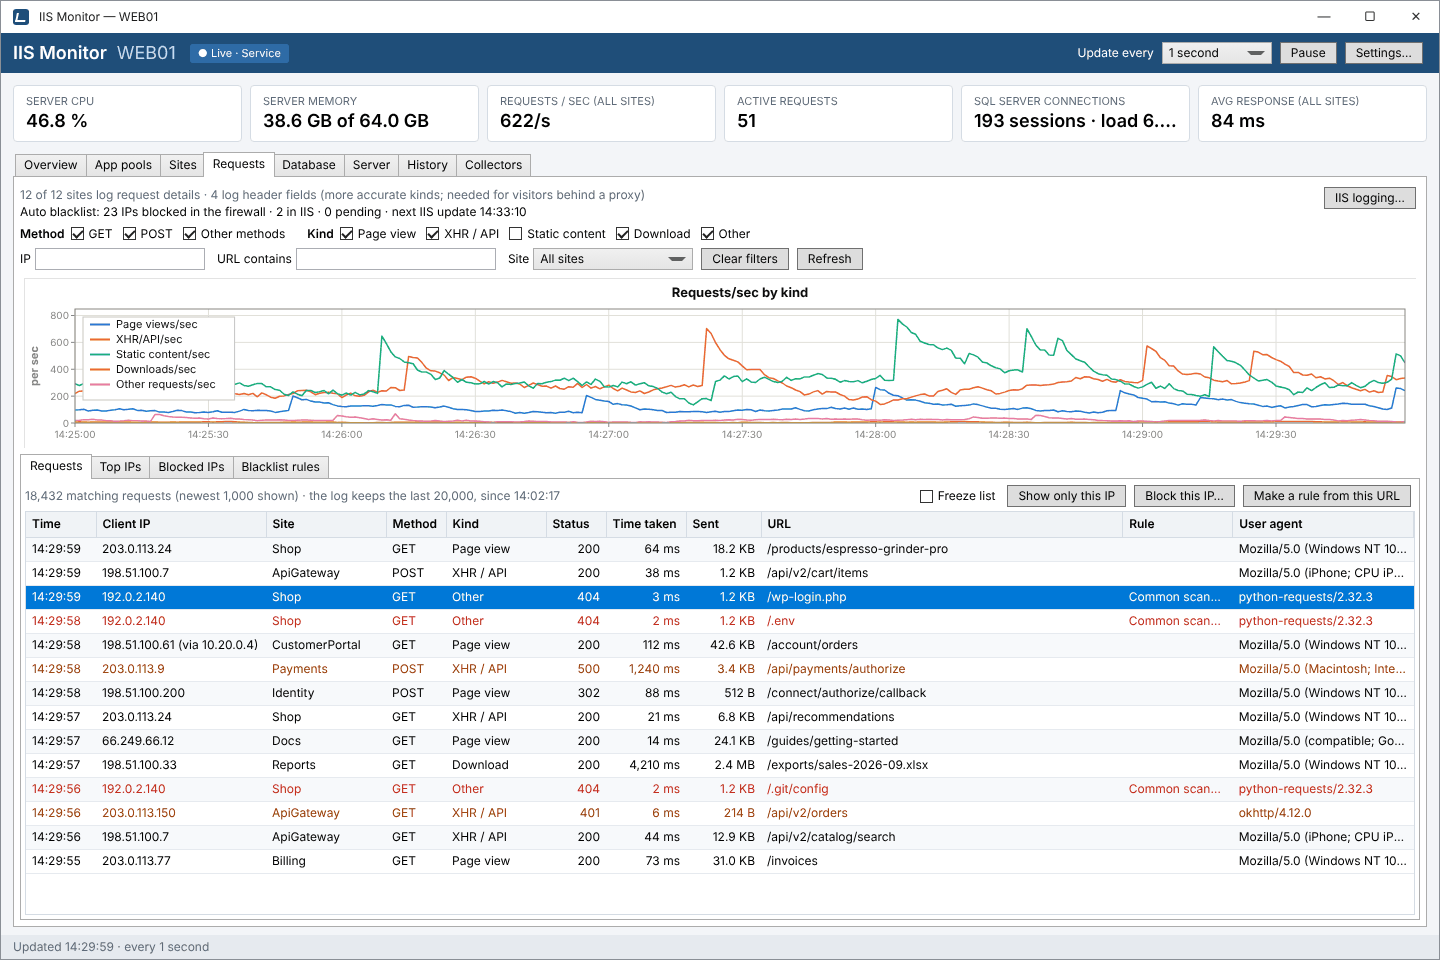1440x960 pixels.
Task: Pause live updates
Action: pos(1308,53)
